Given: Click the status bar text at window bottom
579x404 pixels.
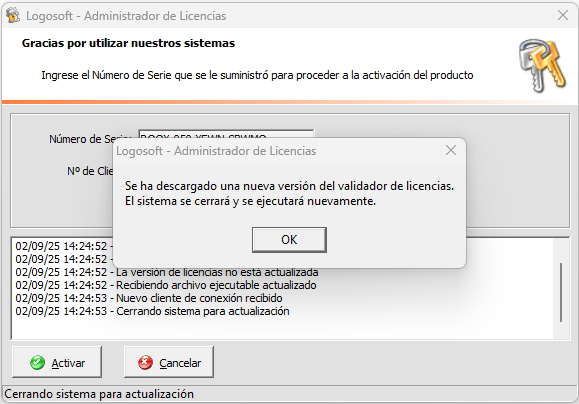Looking at the screenshot, I should coord(99,394).
